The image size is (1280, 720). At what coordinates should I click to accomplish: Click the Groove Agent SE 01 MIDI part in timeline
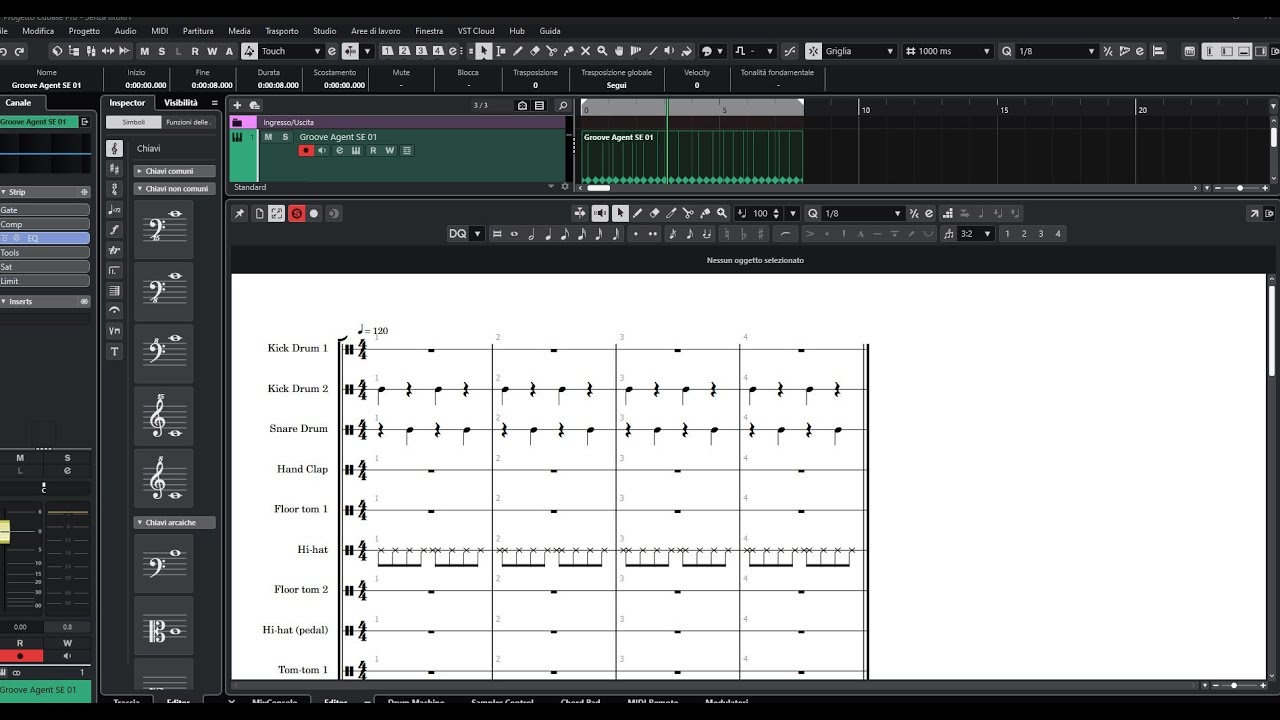pos(692,157)
